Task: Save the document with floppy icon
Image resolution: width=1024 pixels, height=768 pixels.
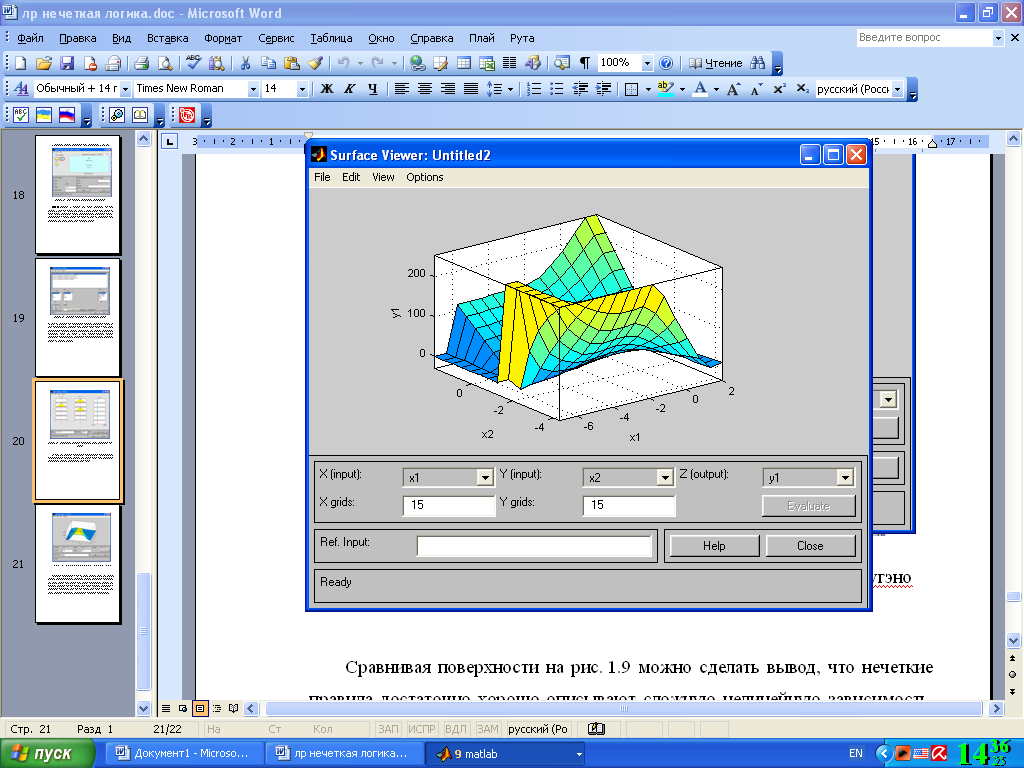Action: click(x=67, y=63)
